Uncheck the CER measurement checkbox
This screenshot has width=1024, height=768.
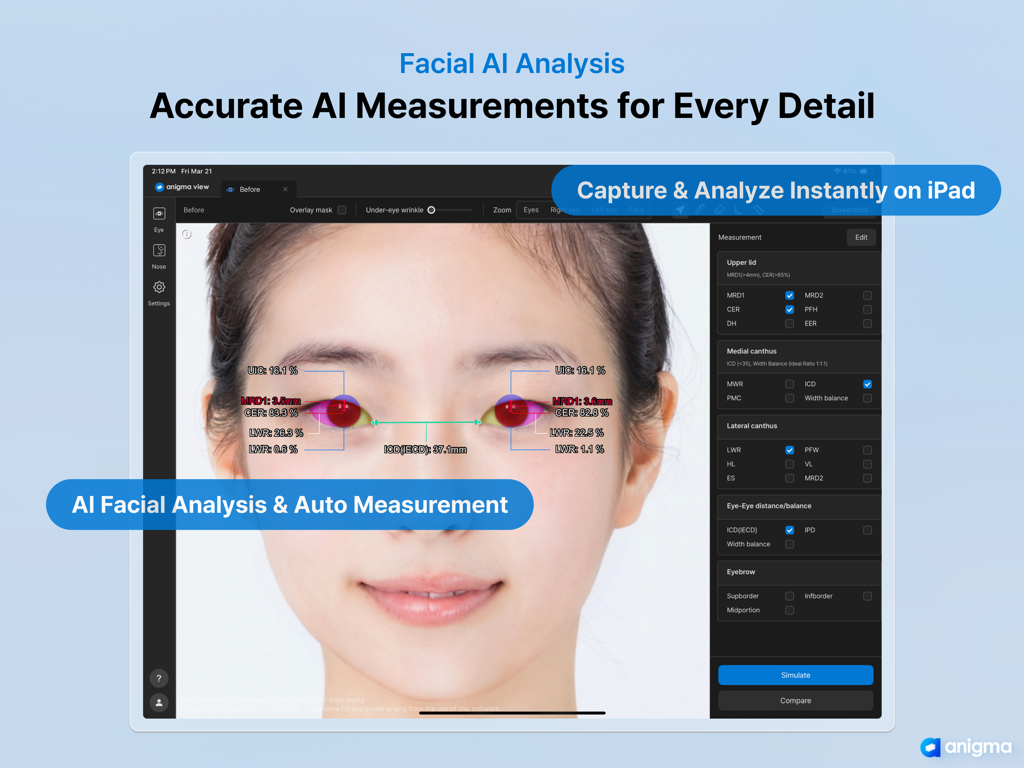(790, 309)
